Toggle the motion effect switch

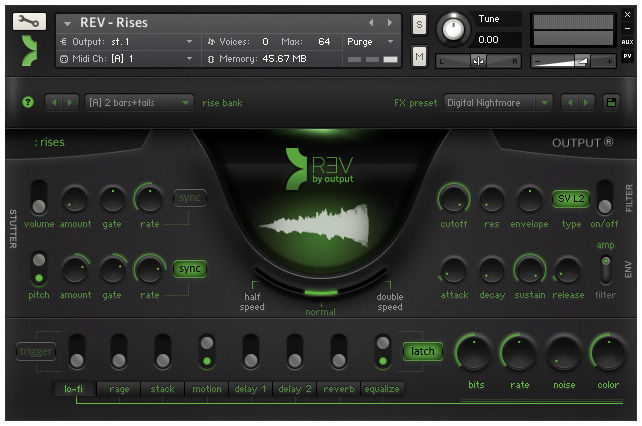coord(207,351)
